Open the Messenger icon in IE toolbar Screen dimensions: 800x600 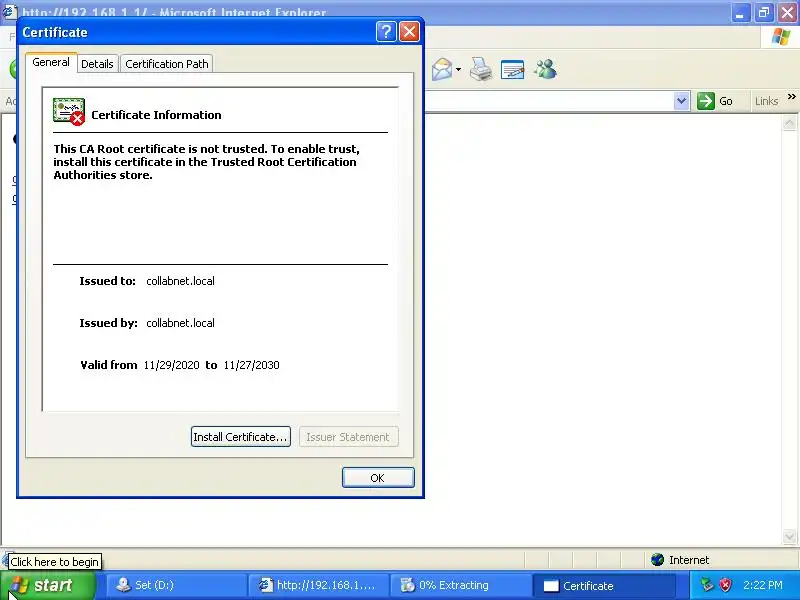(545, 69)
